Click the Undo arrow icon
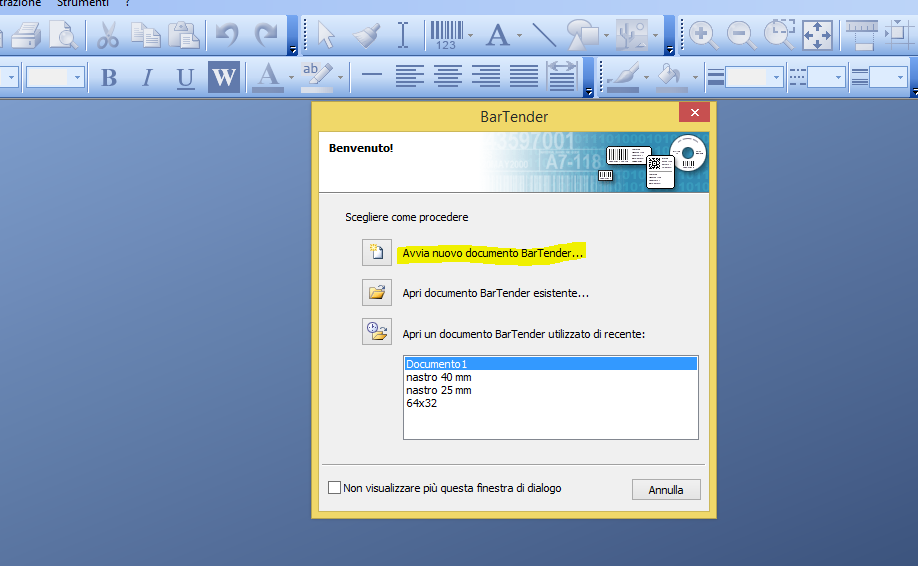 click(227, 35)
